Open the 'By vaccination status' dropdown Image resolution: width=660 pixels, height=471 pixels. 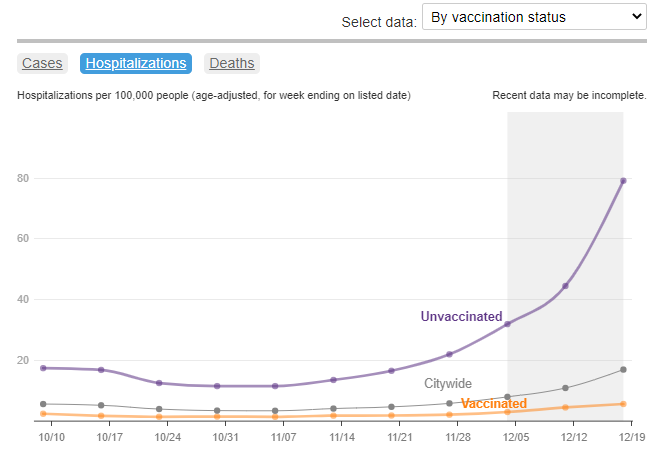click(535, 17)
